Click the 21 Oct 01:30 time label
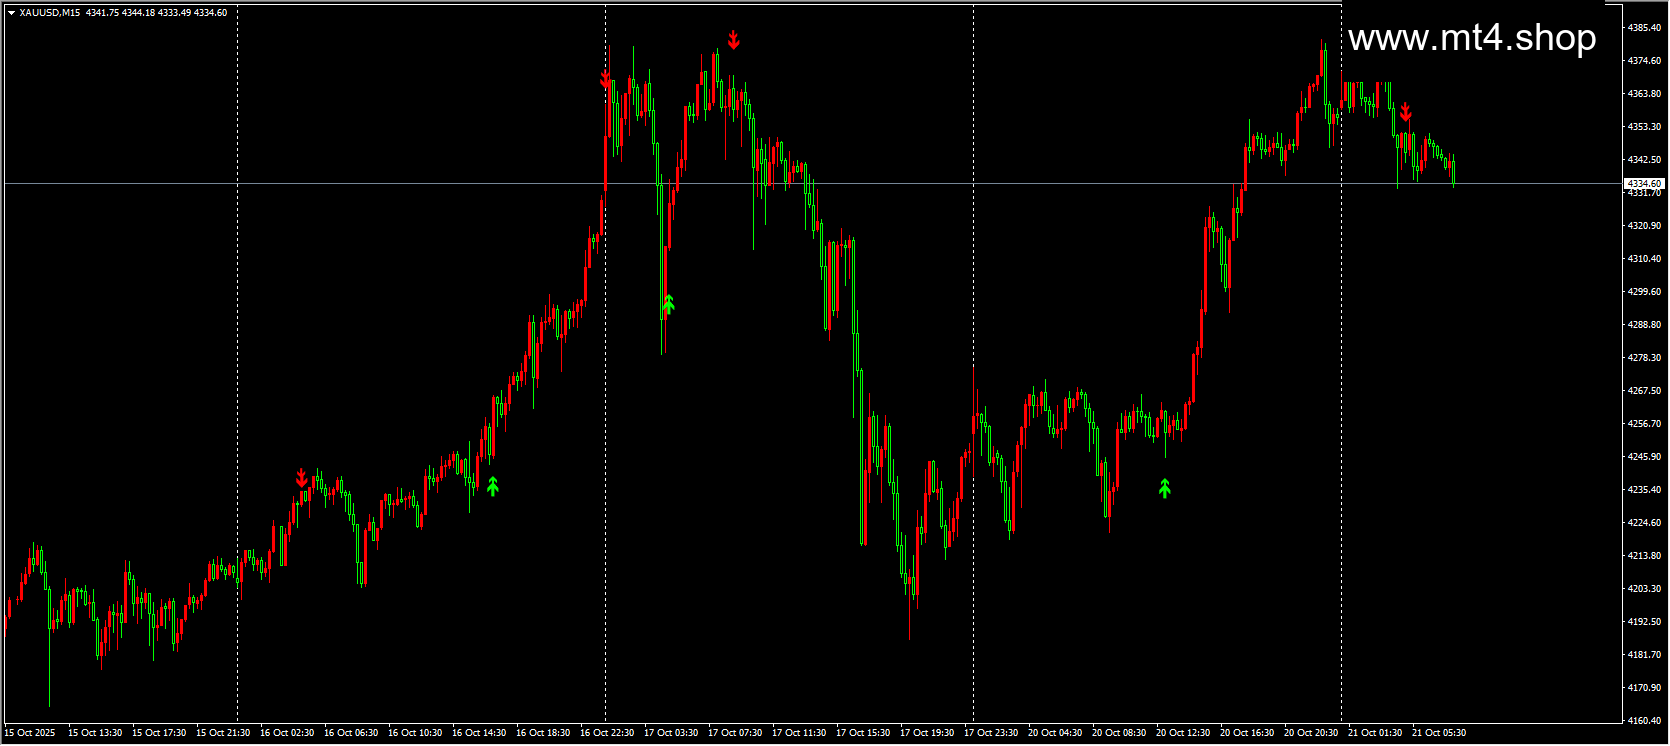Image resolution: width=1670 pixels, height=746 pixels. pyautogui.click(x=1375, y=733)
